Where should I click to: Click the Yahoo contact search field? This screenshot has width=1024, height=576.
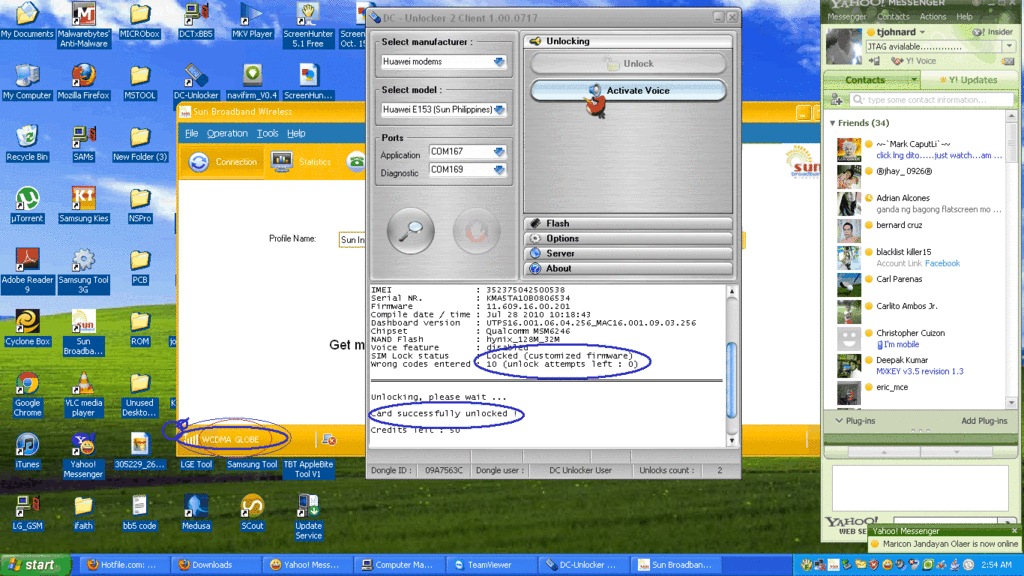(x=933, y=100)
